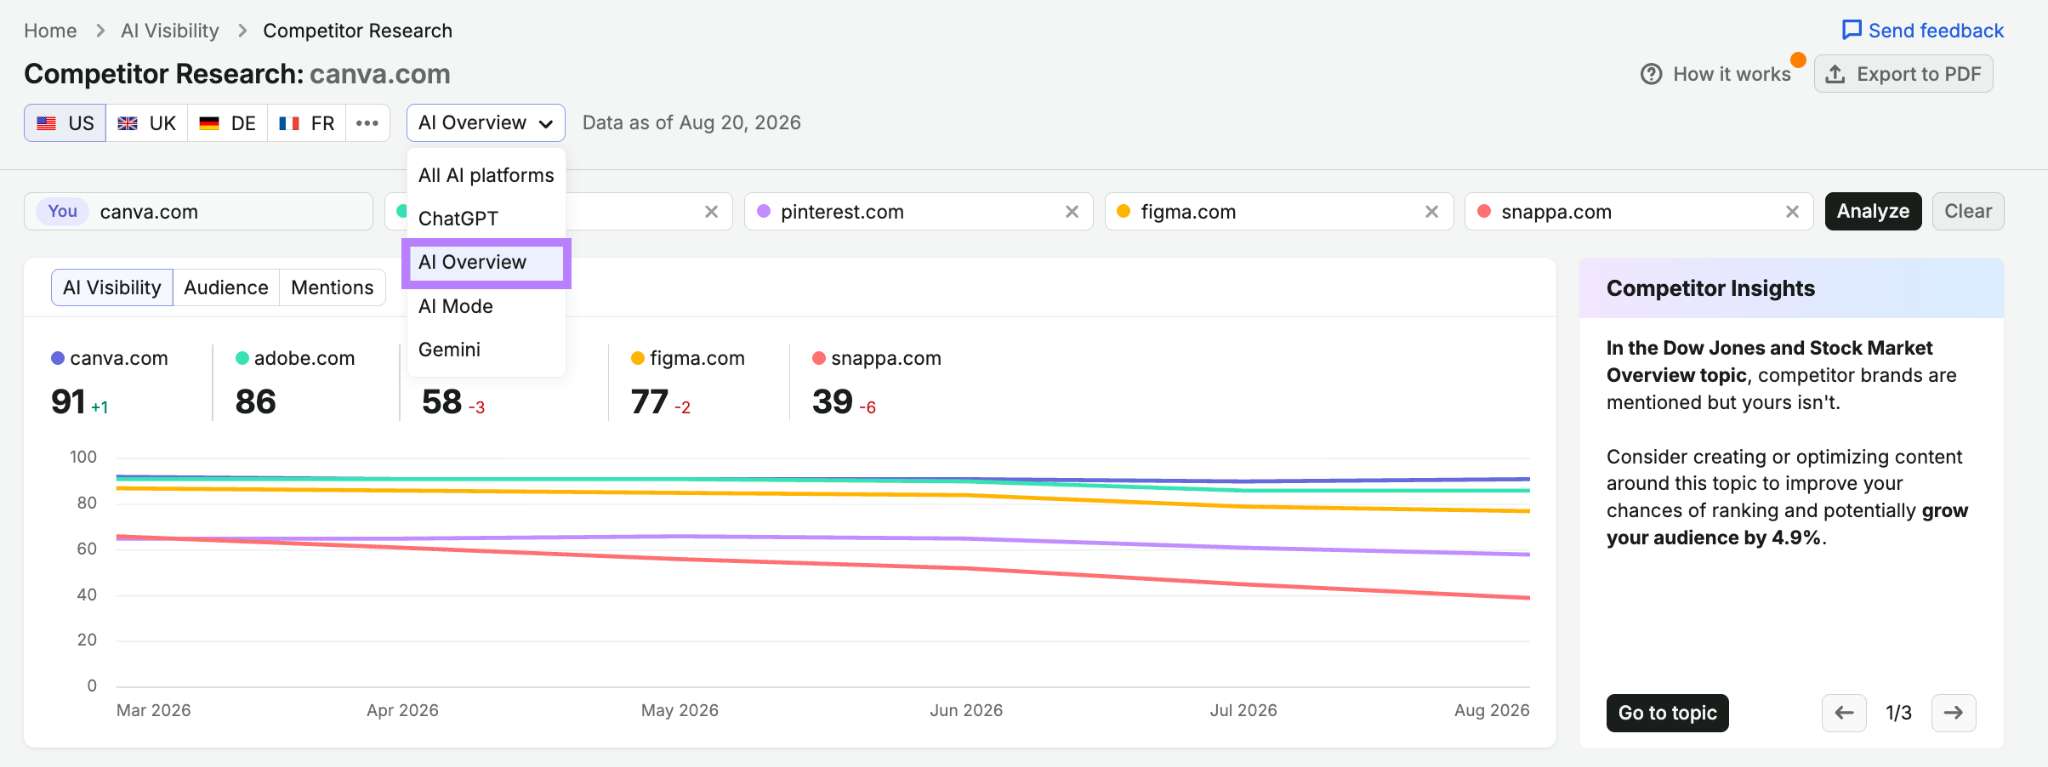The image size is (2048, 767).
Task: Click the figma.com score 77
Action: tap(650, 402)
